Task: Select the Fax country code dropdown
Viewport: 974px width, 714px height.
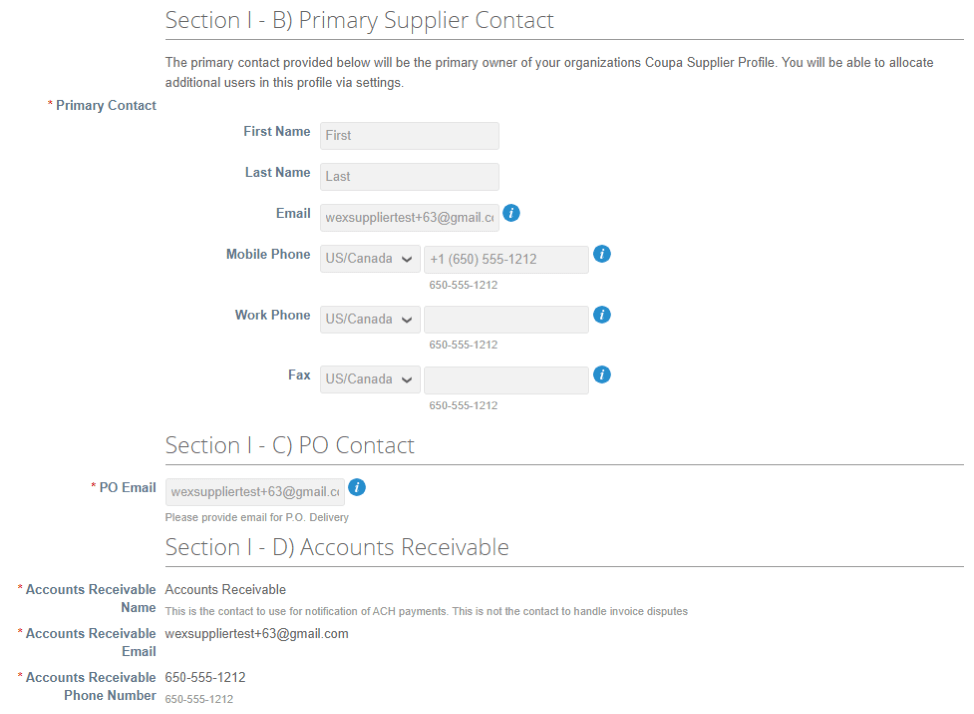Action: 370,380
